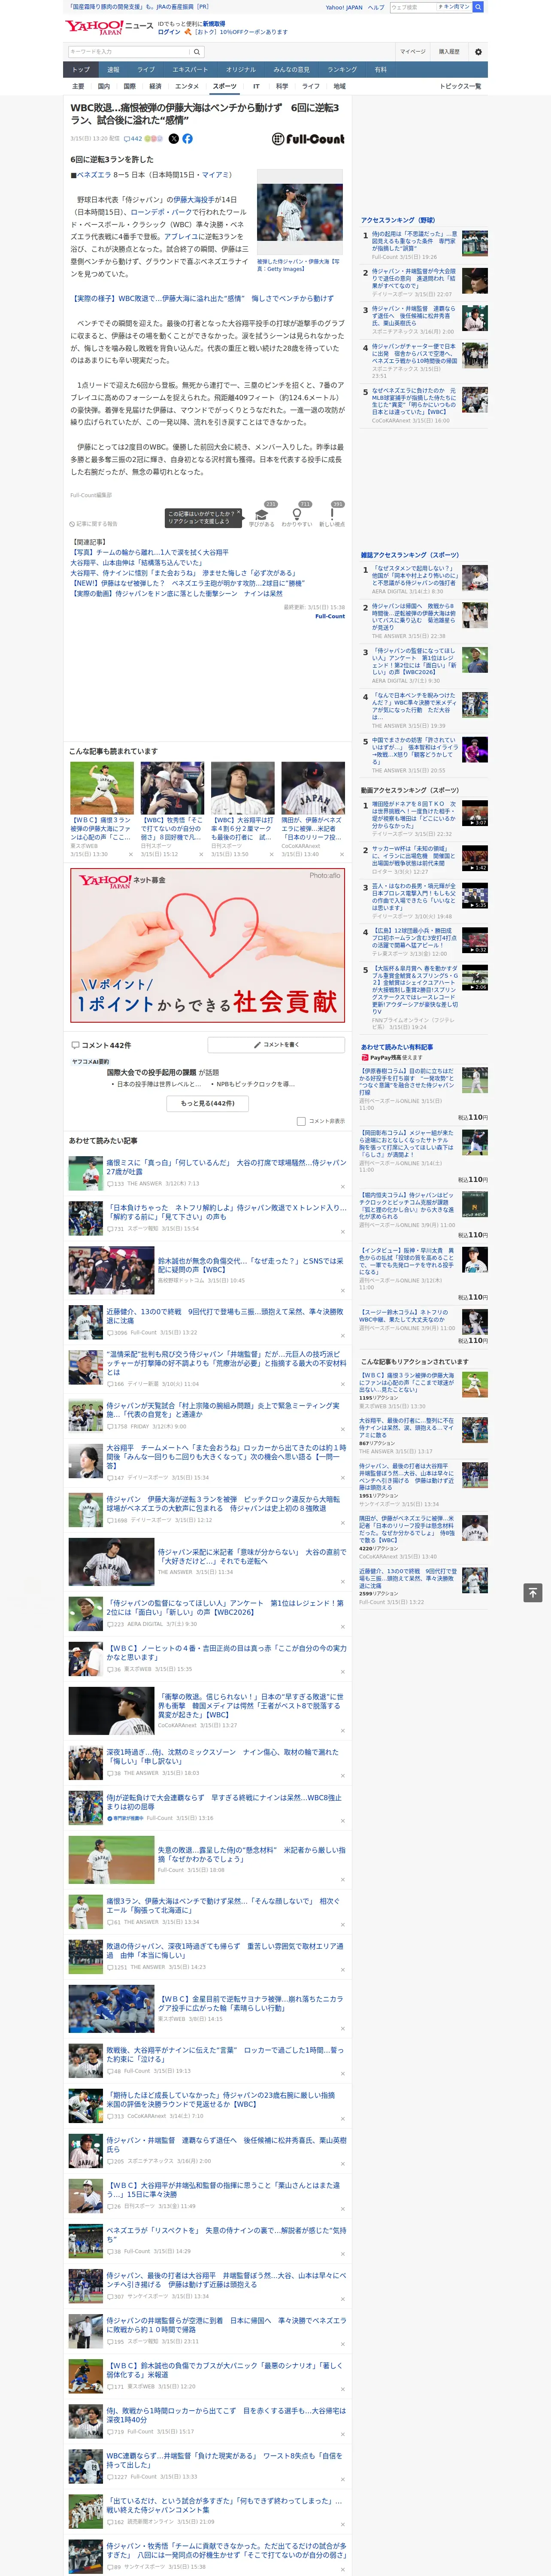Open the top JRA promo link
The width and height of the screenshot is (551, 2576).
[139, 6]
